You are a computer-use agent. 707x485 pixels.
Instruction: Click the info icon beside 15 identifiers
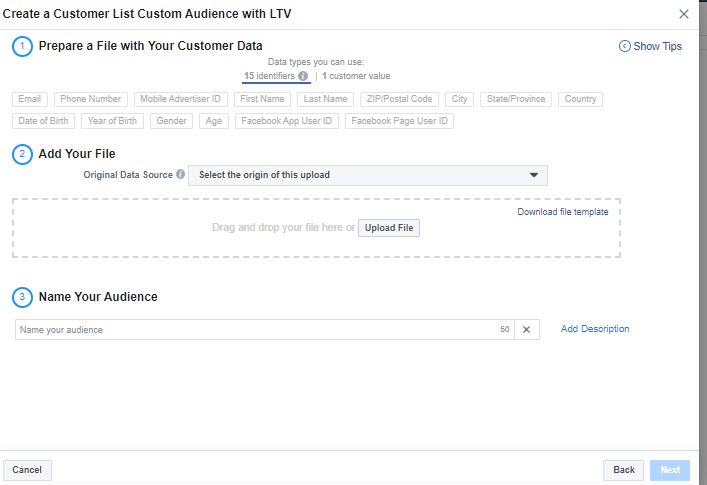point(303,76)
